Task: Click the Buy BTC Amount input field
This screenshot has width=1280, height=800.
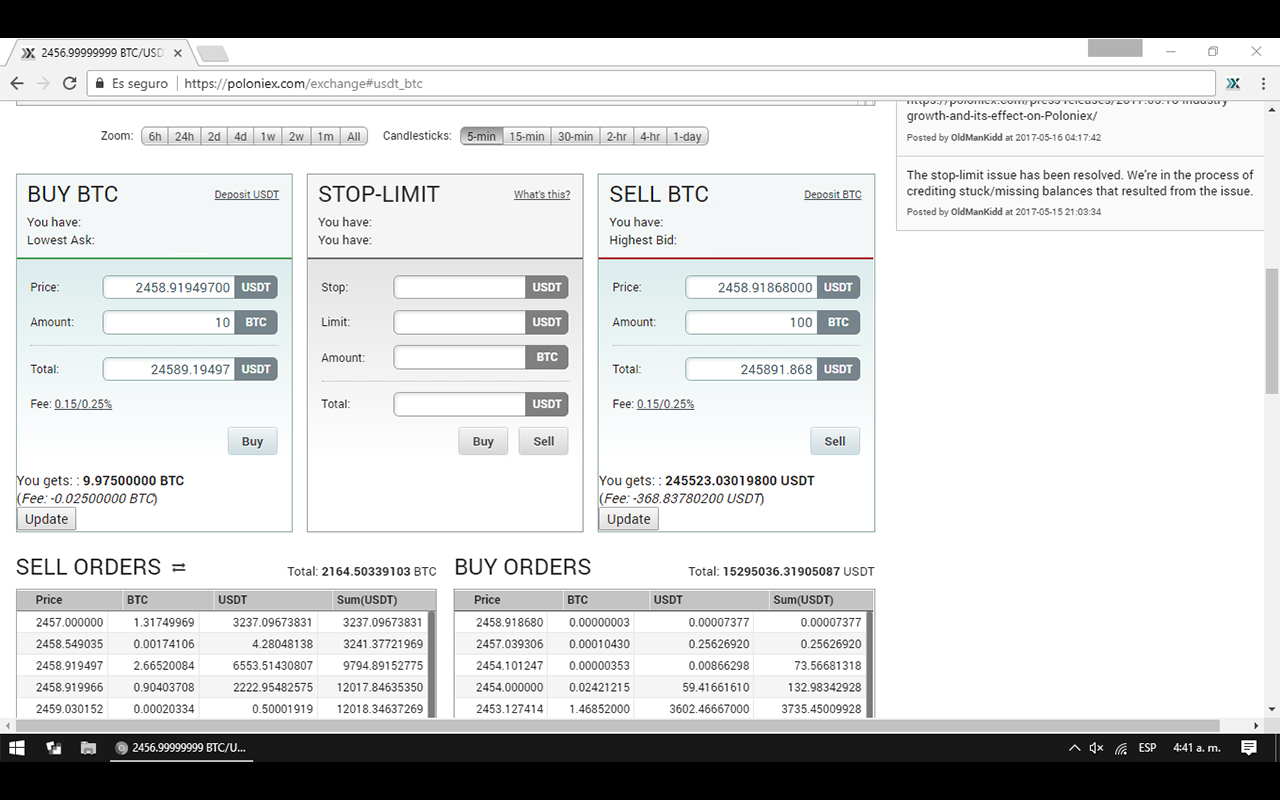Action: click(169, 322)
